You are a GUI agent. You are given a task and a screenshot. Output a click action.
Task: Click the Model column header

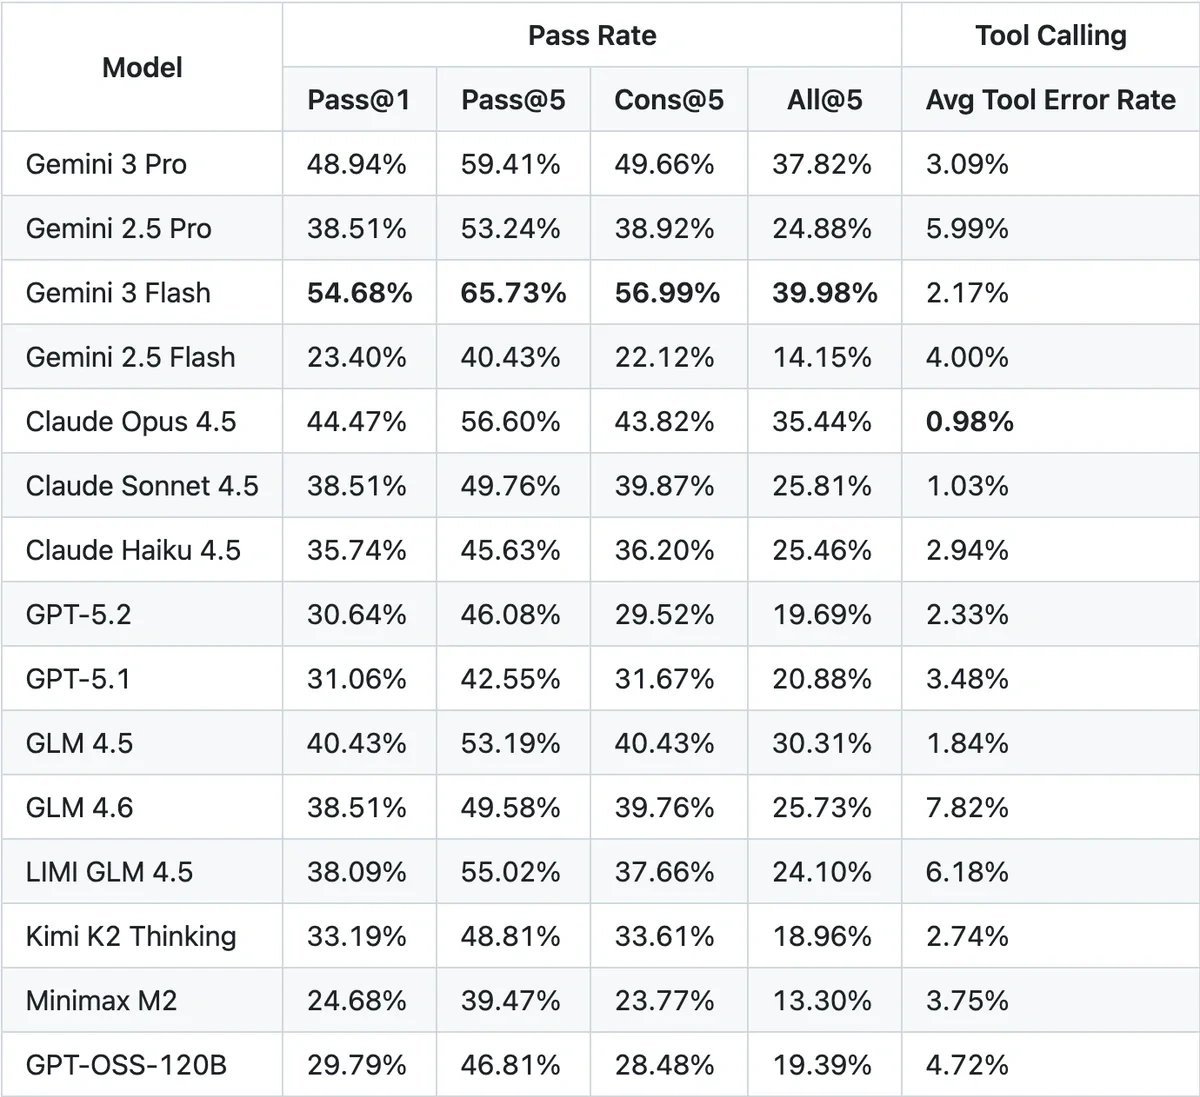tap(142, 68)
